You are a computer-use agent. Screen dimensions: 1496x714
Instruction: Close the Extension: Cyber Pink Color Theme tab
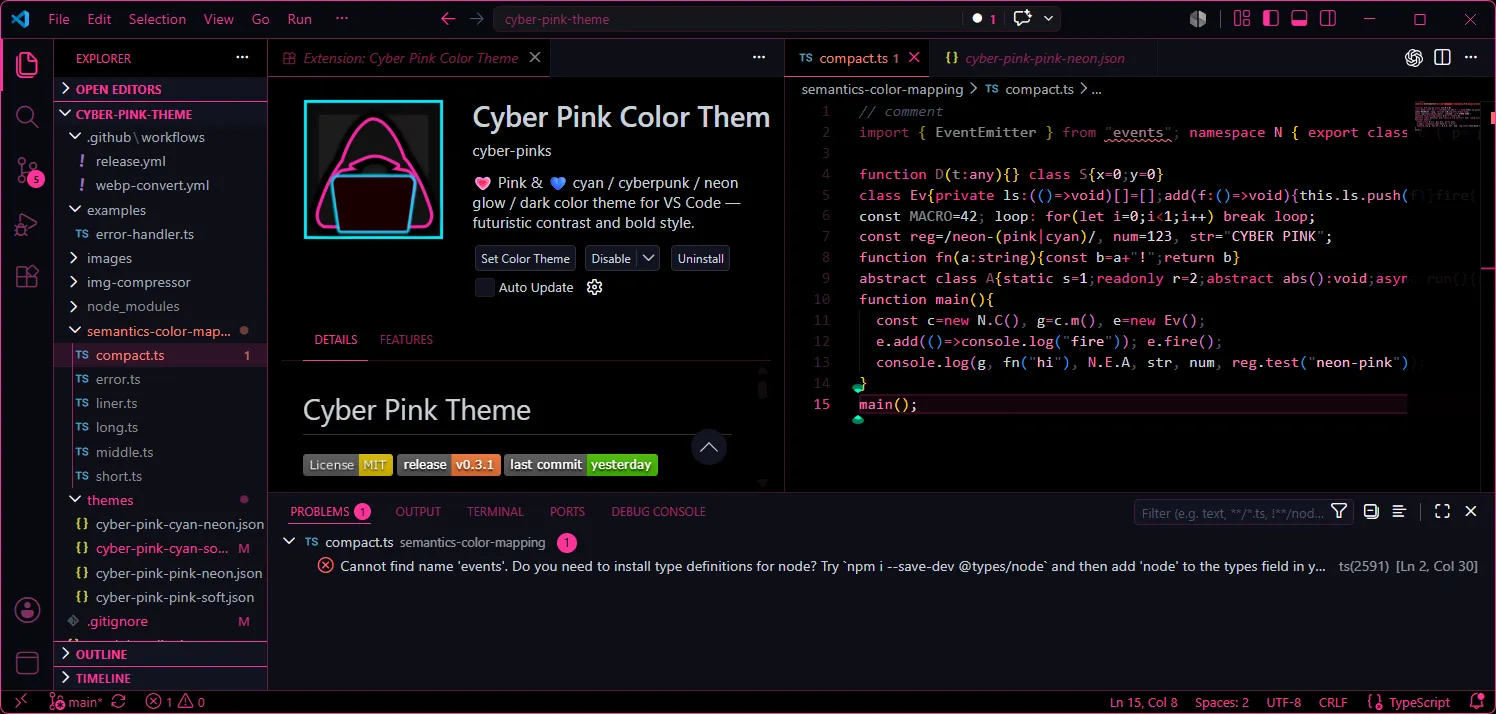click(535, 58)
